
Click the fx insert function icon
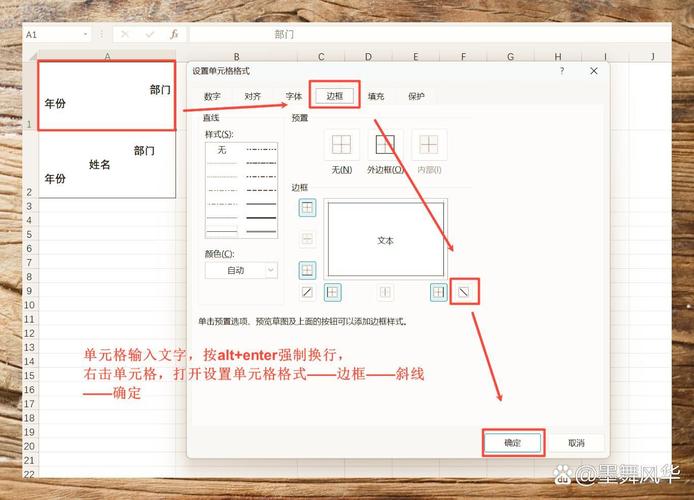[x=174, y=34]
